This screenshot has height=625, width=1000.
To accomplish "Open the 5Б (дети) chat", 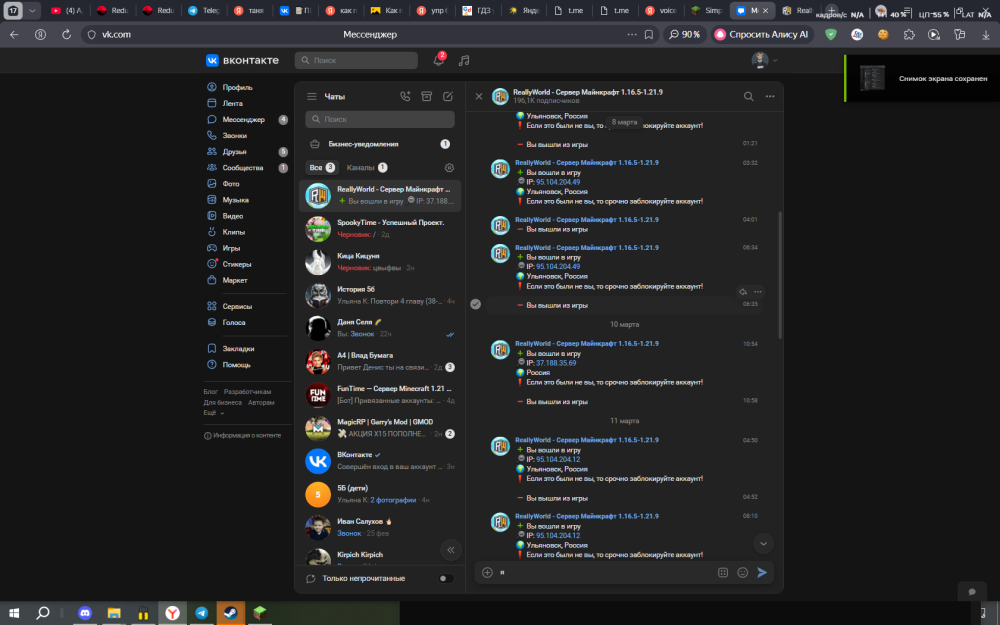I will coord(379,494).
